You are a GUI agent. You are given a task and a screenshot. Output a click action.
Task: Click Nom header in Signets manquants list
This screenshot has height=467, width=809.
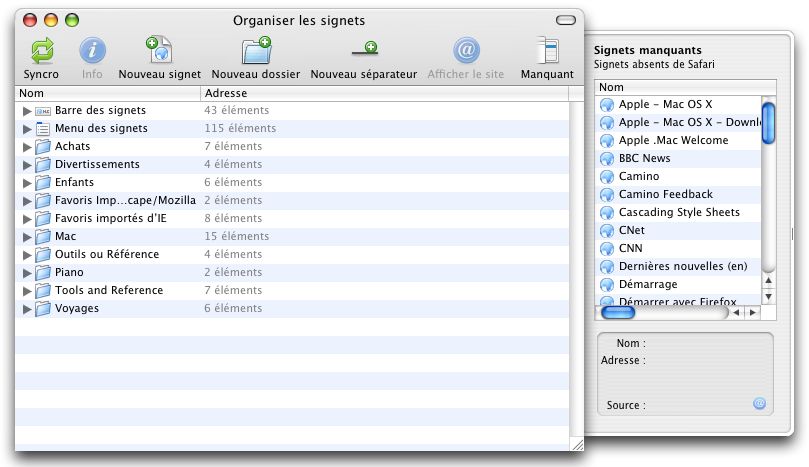(x=685, y=87)
